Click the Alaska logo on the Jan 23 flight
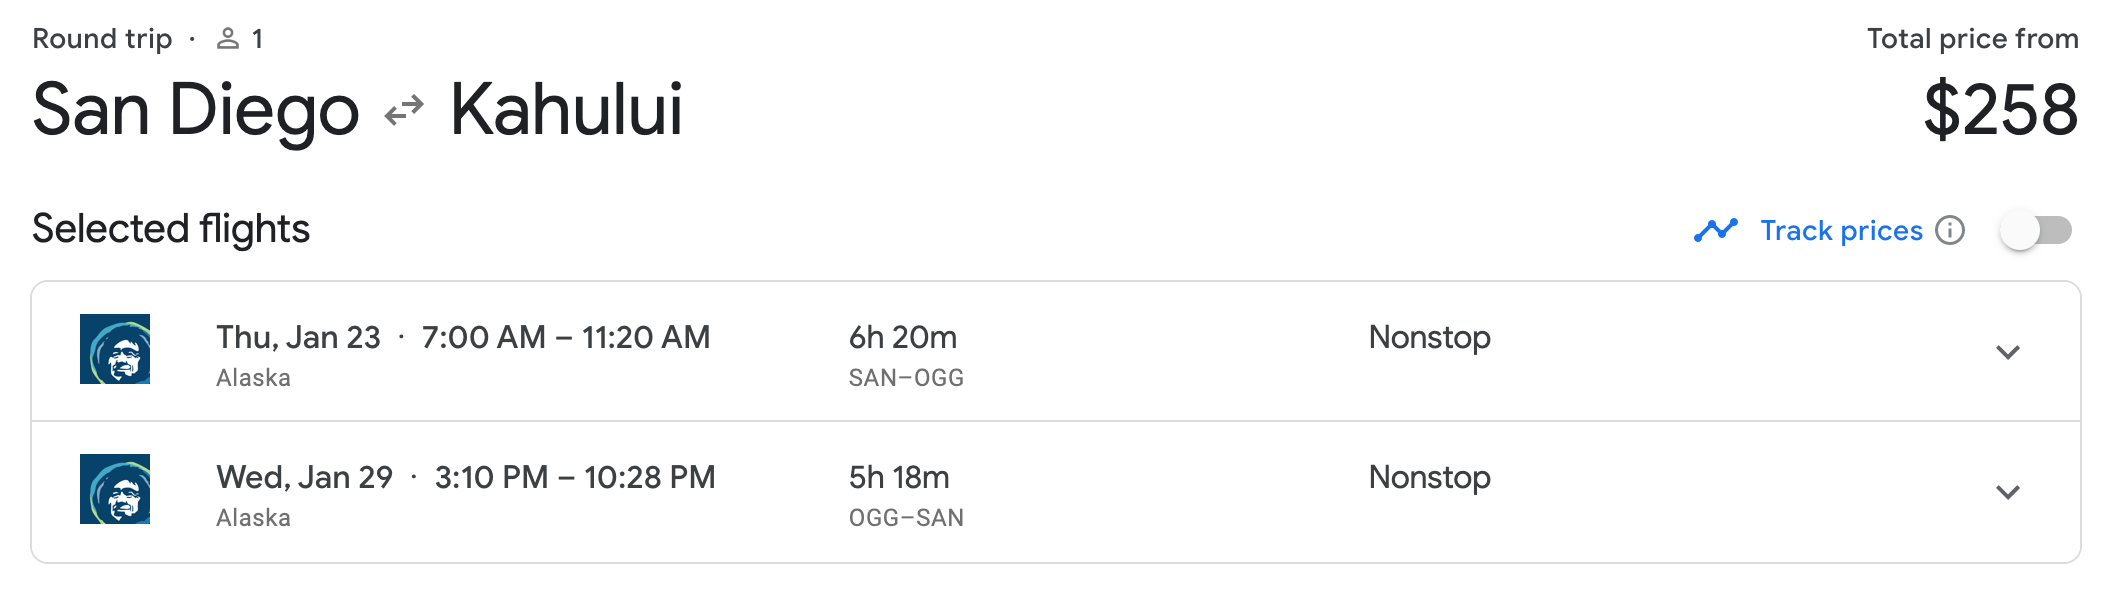The height and width of the screenshot is (600, 2126). tap(117, 352)
